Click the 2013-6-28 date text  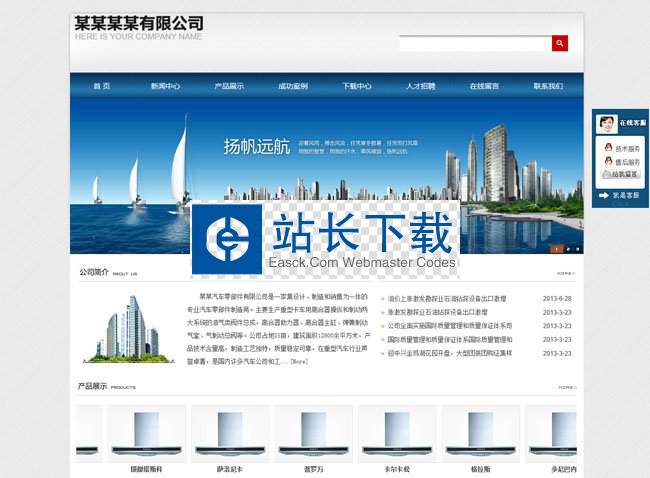point(557,298)
